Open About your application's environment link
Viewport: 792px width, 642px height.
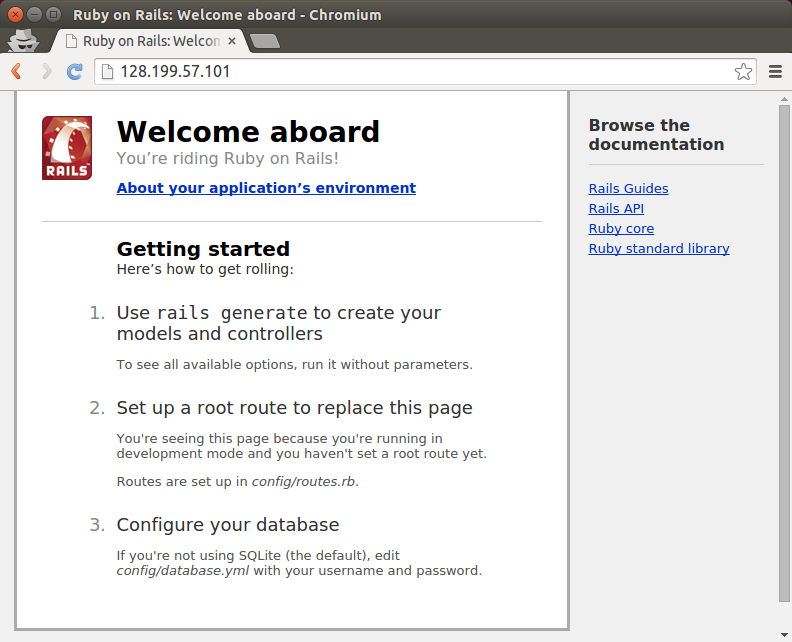(266, 188)
